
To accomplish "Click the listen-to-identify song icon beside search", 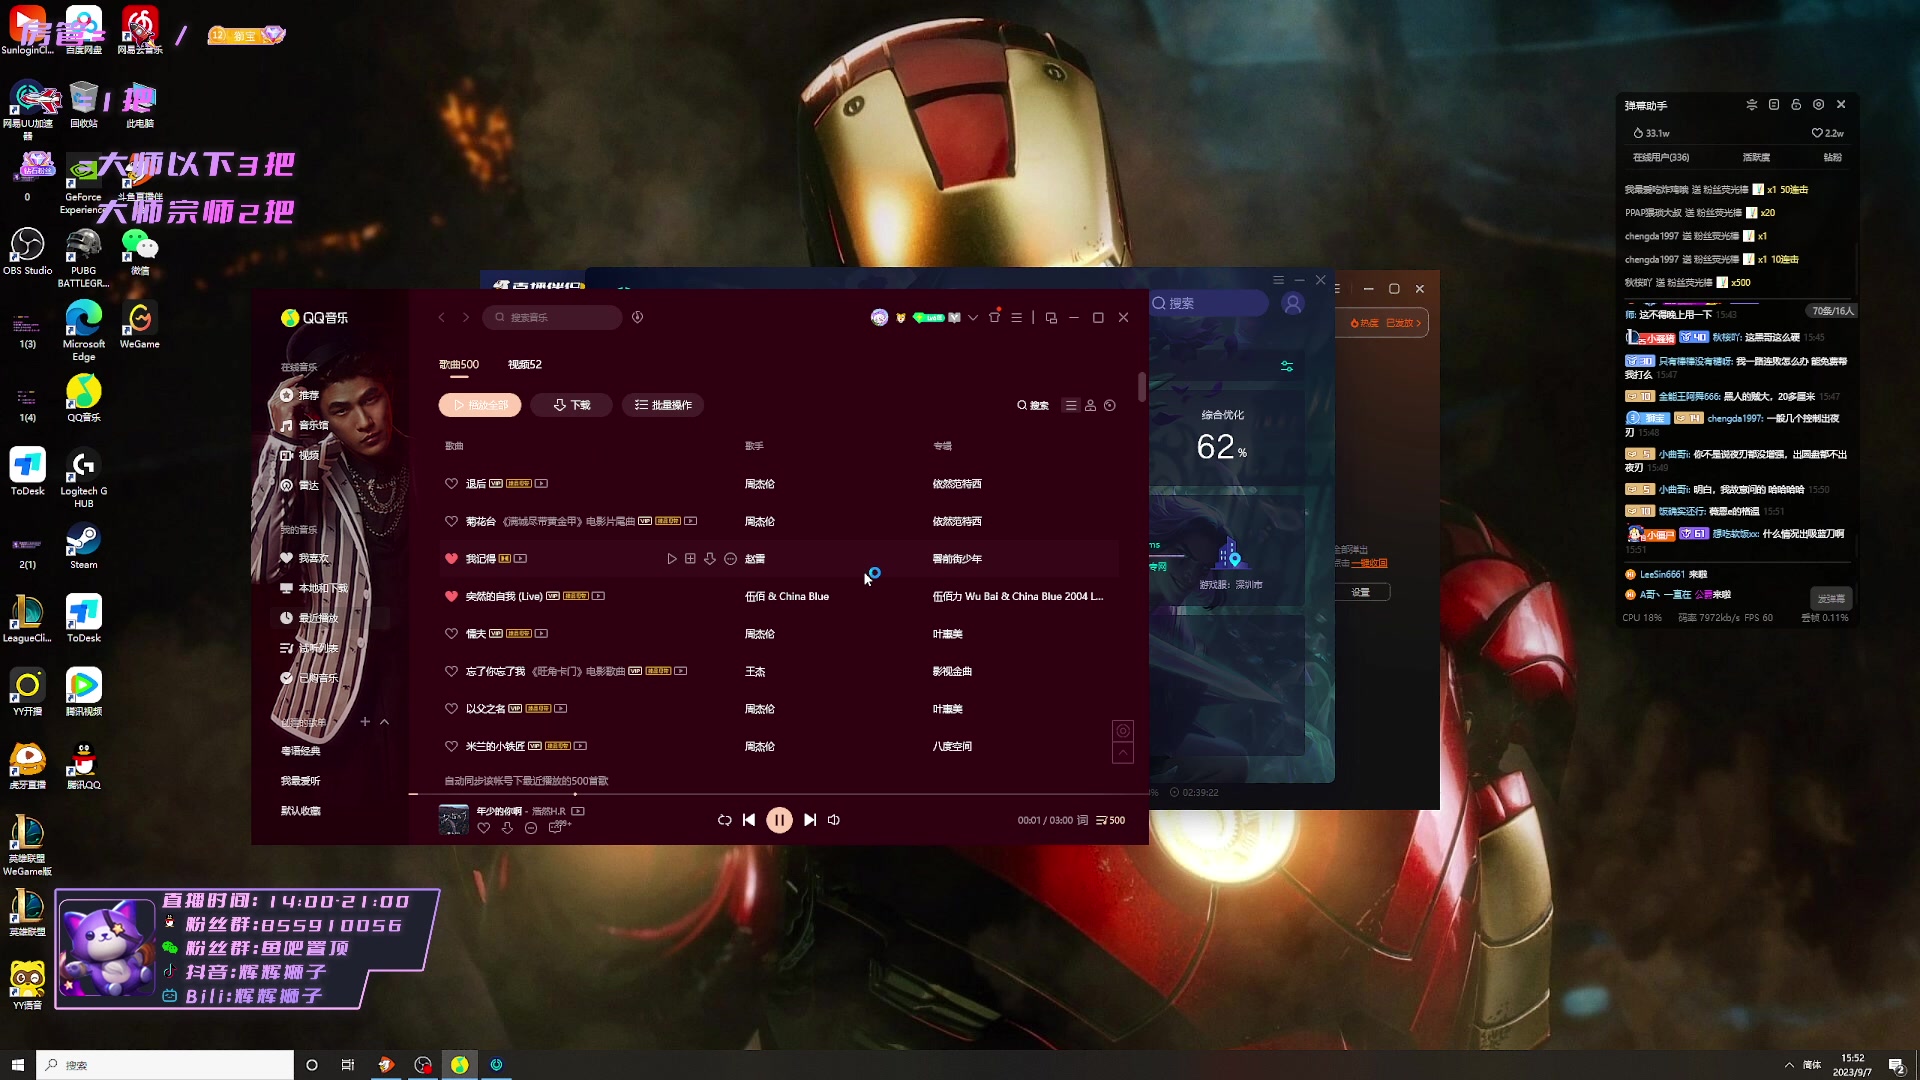I will 637,317.
